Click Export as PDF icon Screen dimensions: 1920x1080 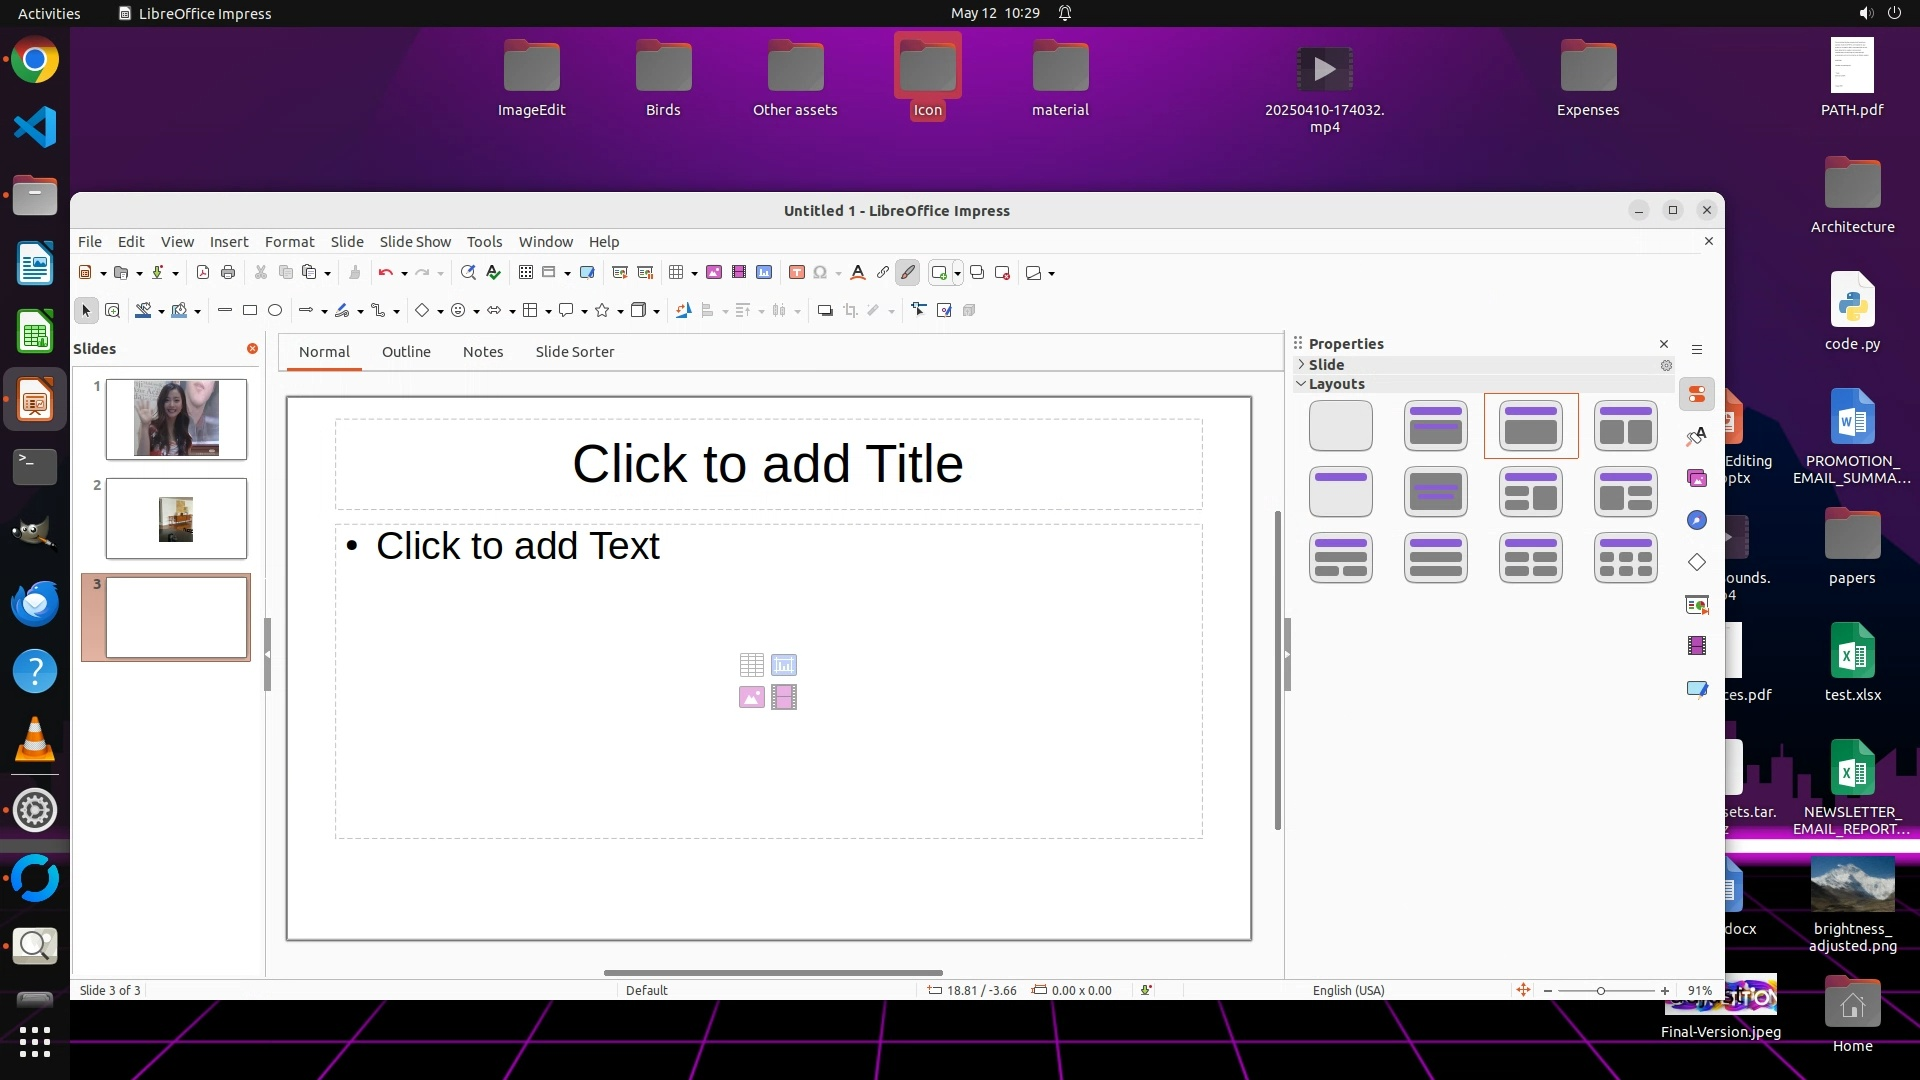203,272
